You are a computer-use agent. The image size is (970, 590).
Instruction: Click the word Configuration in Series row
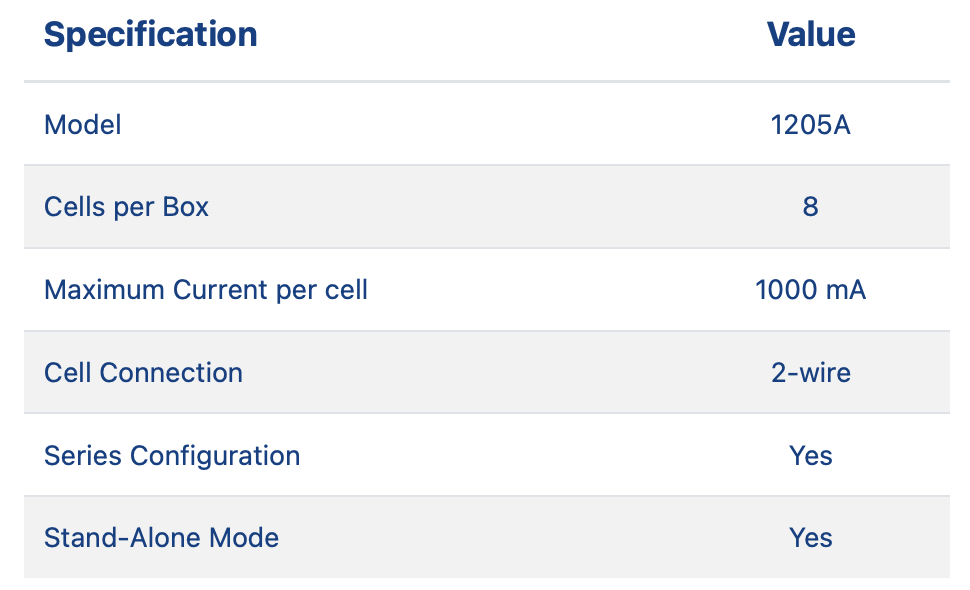tap(215, 457)
